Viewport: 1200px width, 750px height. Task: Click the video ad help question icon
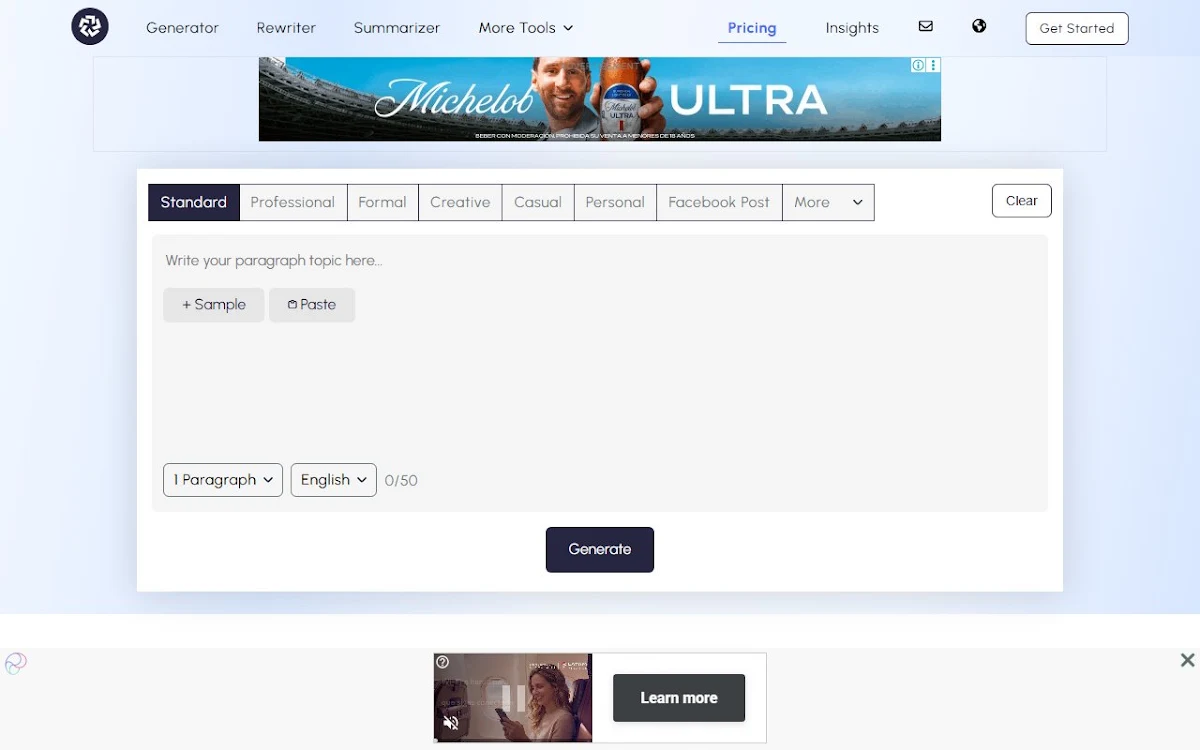[443, 662]
